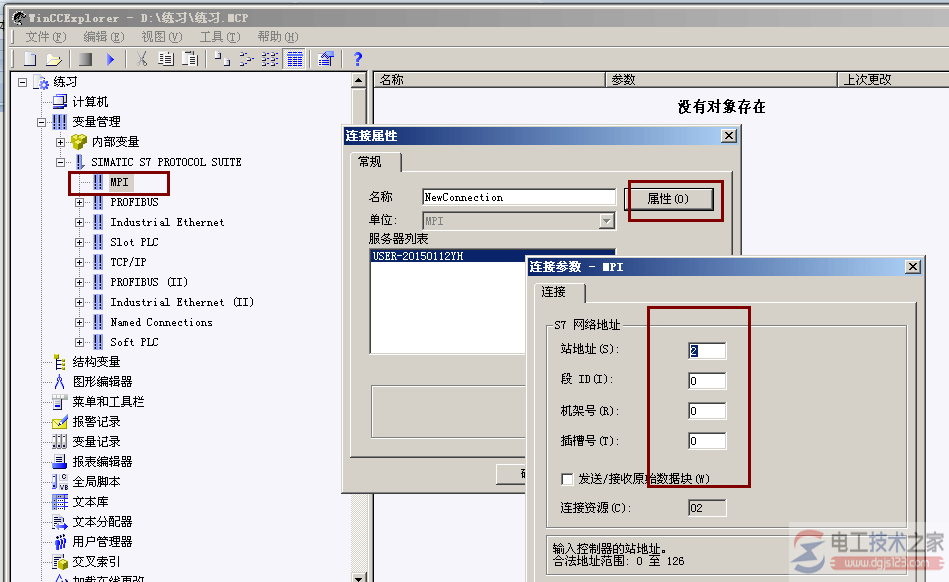Click the Cut scissors toolbar icon
The height and width of the screenshot is (582, 949).
point(142,59)
